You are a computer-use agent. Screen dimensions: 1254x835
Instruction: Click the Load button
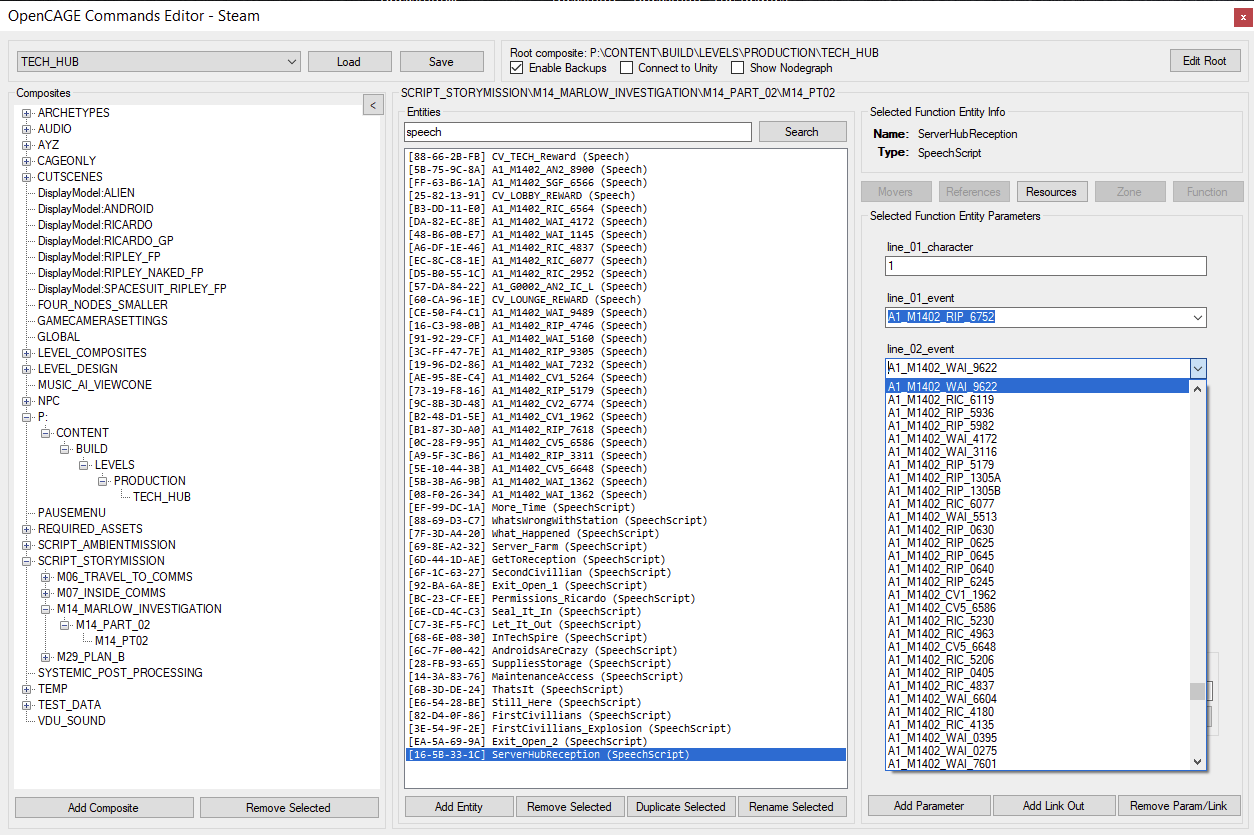pos(349,62)
